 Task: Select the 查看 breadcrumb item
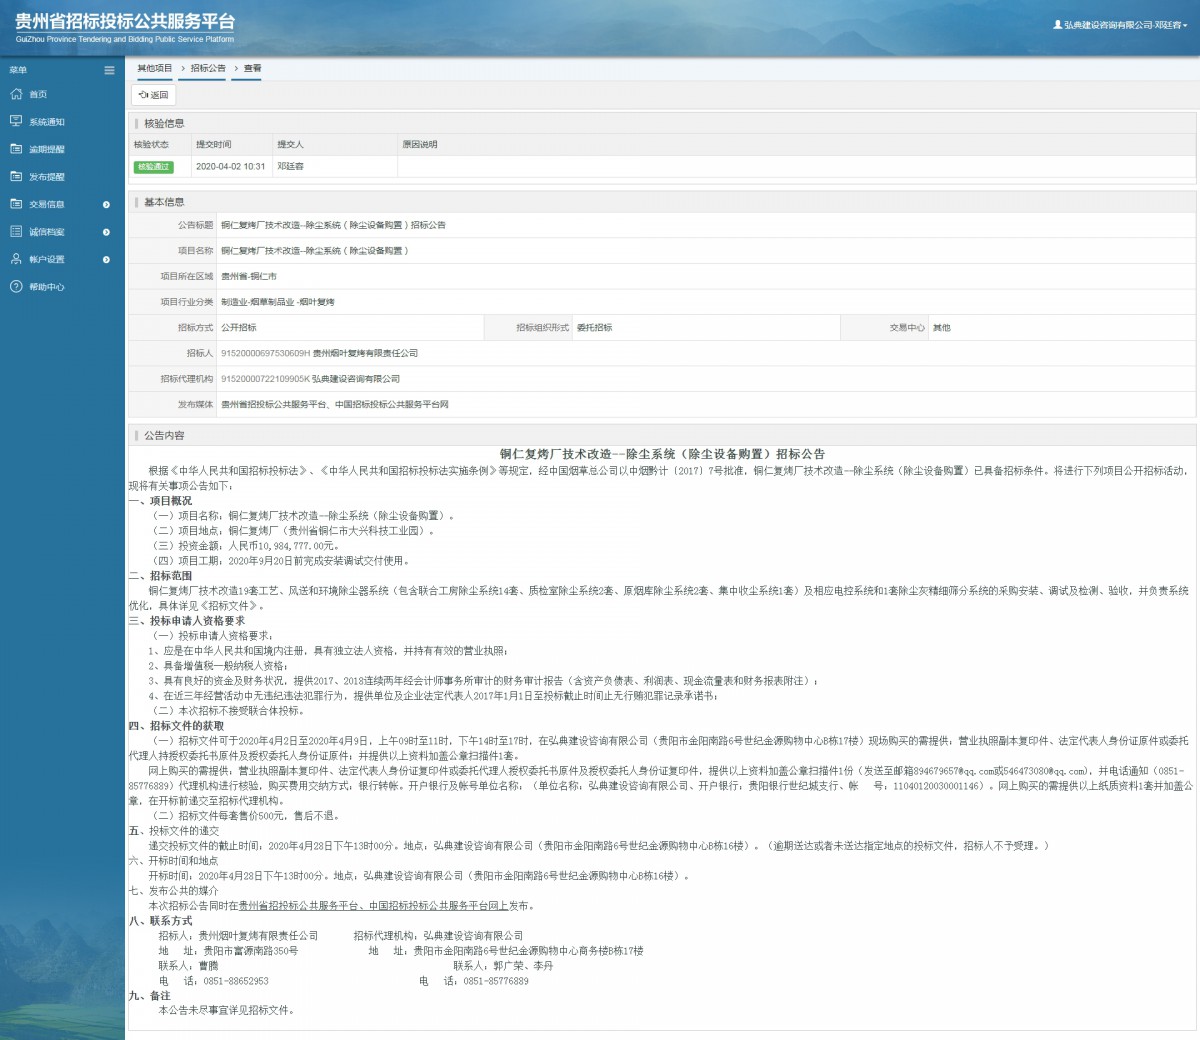(253, 68)
